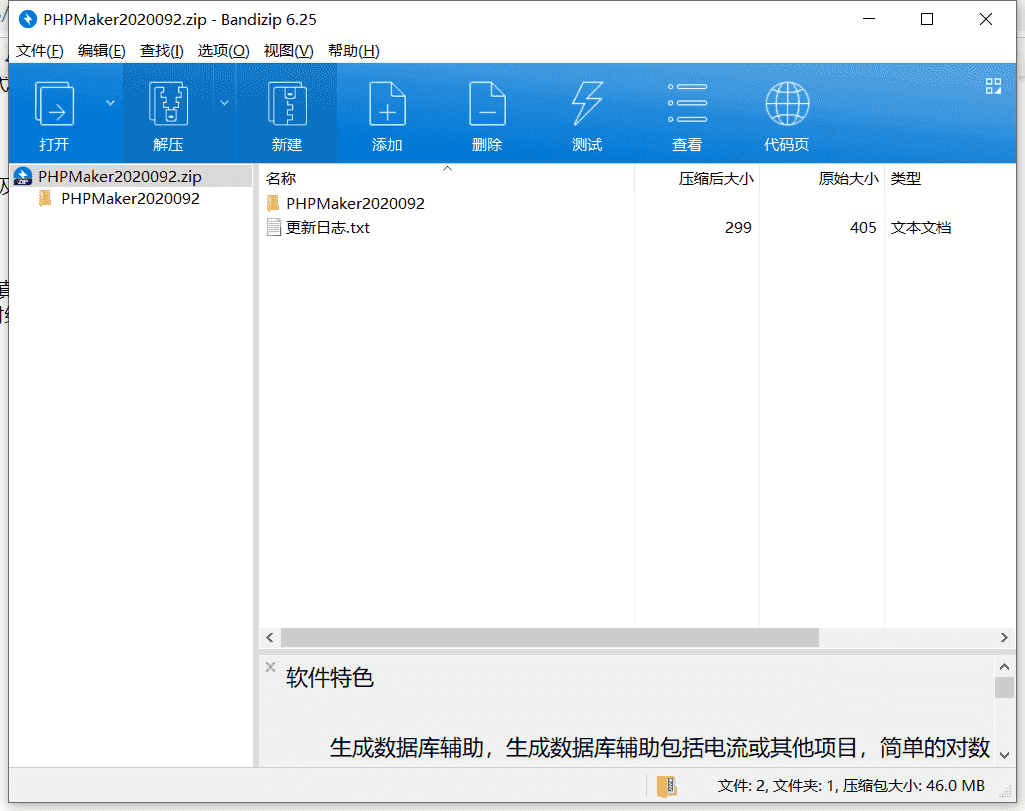Click the 软件特色 comment heading
Image resolution: width=1025 pixels, height=811 pixels.
329,678
